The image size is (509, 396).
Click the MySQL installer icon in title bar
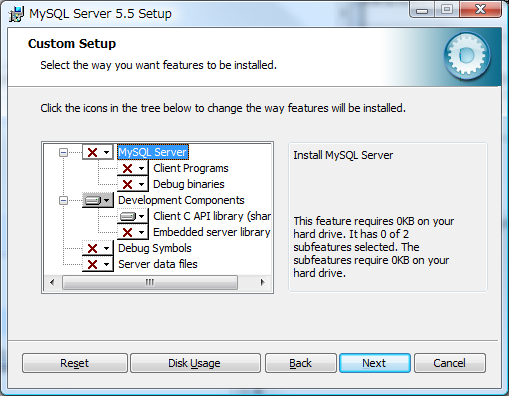click(x=16, y=14)
